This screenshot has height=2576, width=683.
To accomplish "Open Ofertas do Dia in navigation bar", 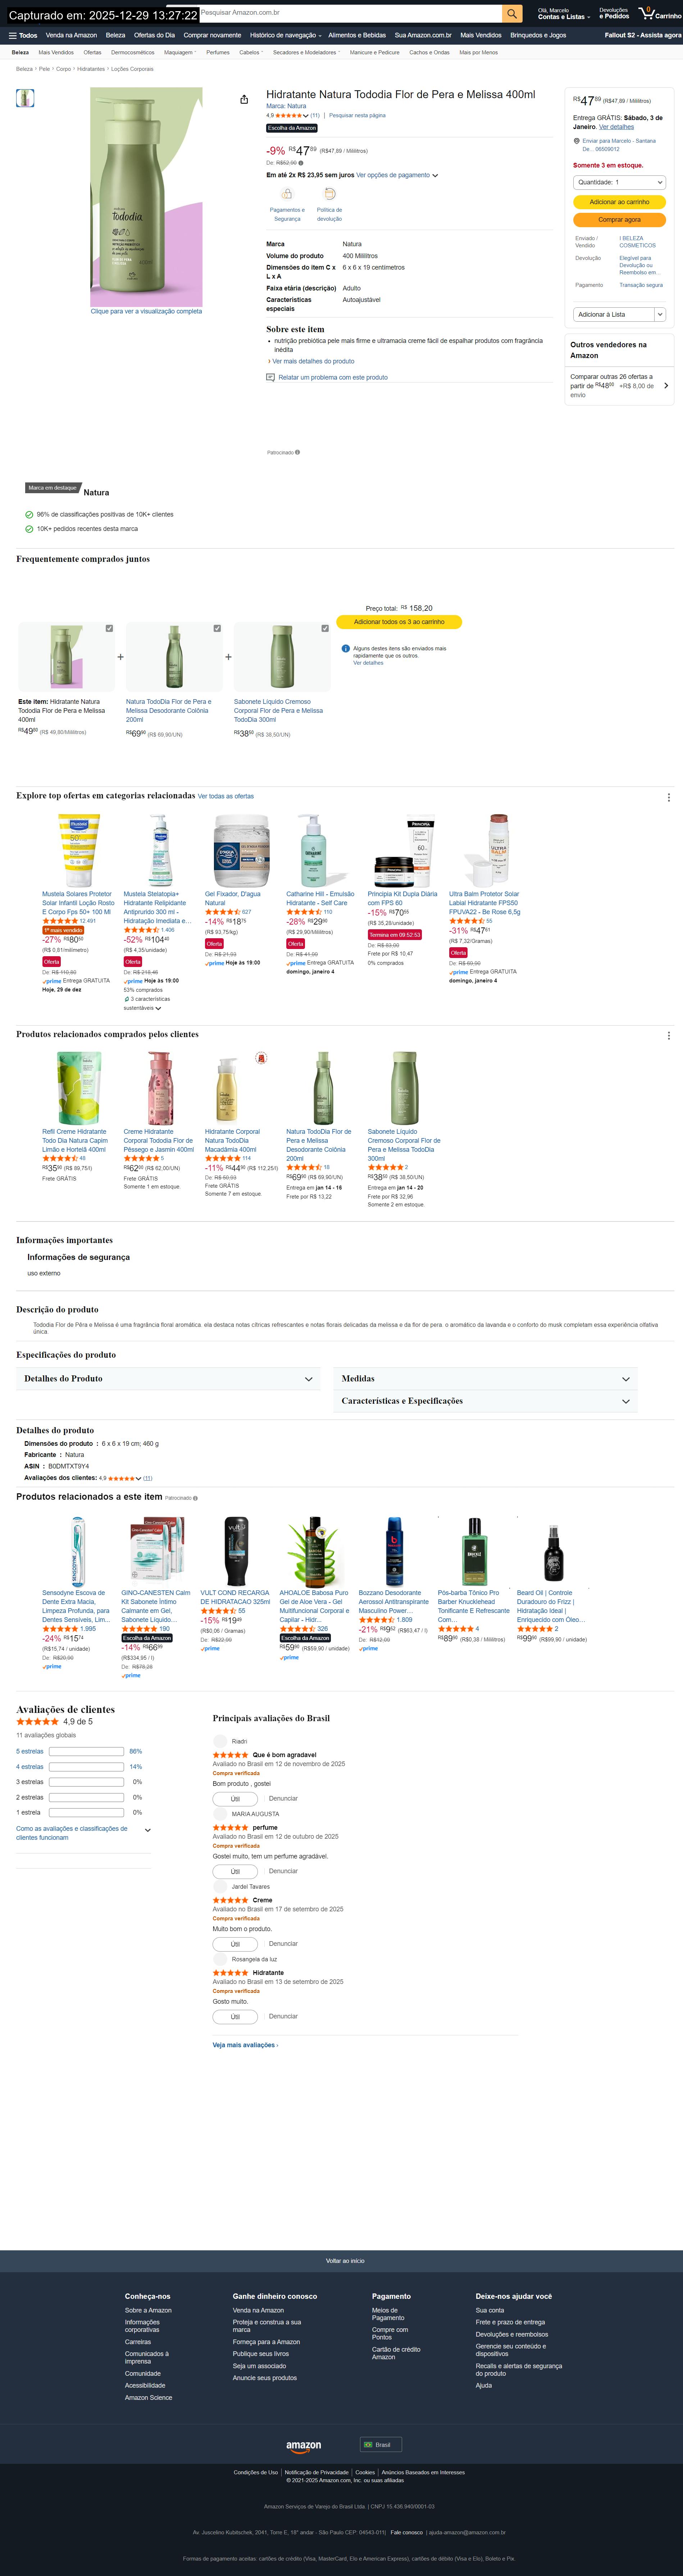I will click(x=154, y=35).
